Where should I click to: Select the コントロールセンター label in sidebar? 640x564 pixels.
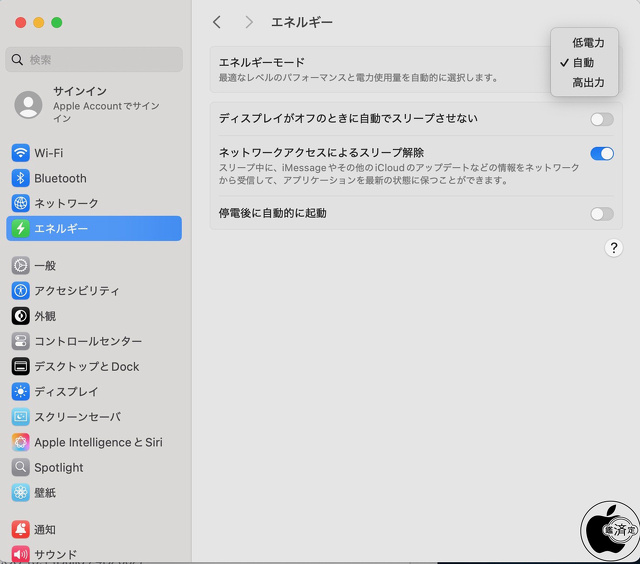[x=88, y=341]
